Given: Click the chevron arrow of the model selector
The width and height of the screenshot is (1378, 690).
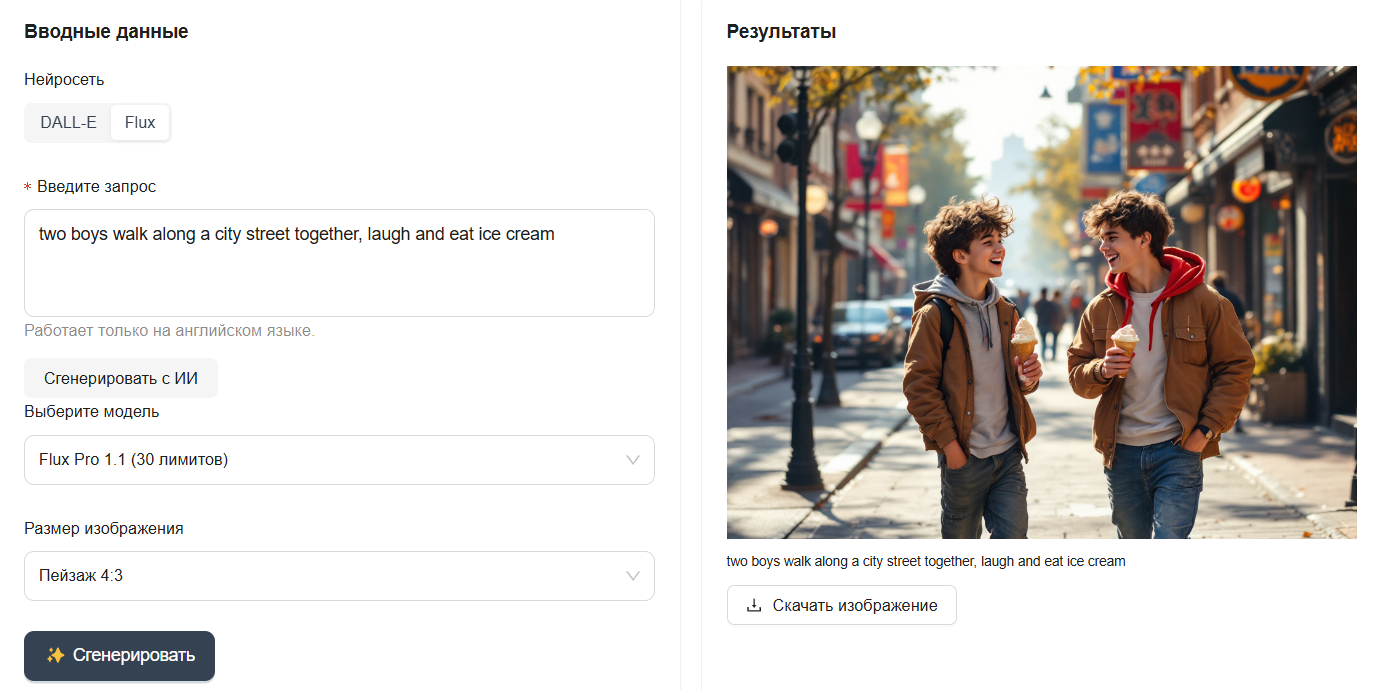Looking at the screenshot, I should (633, 460).
